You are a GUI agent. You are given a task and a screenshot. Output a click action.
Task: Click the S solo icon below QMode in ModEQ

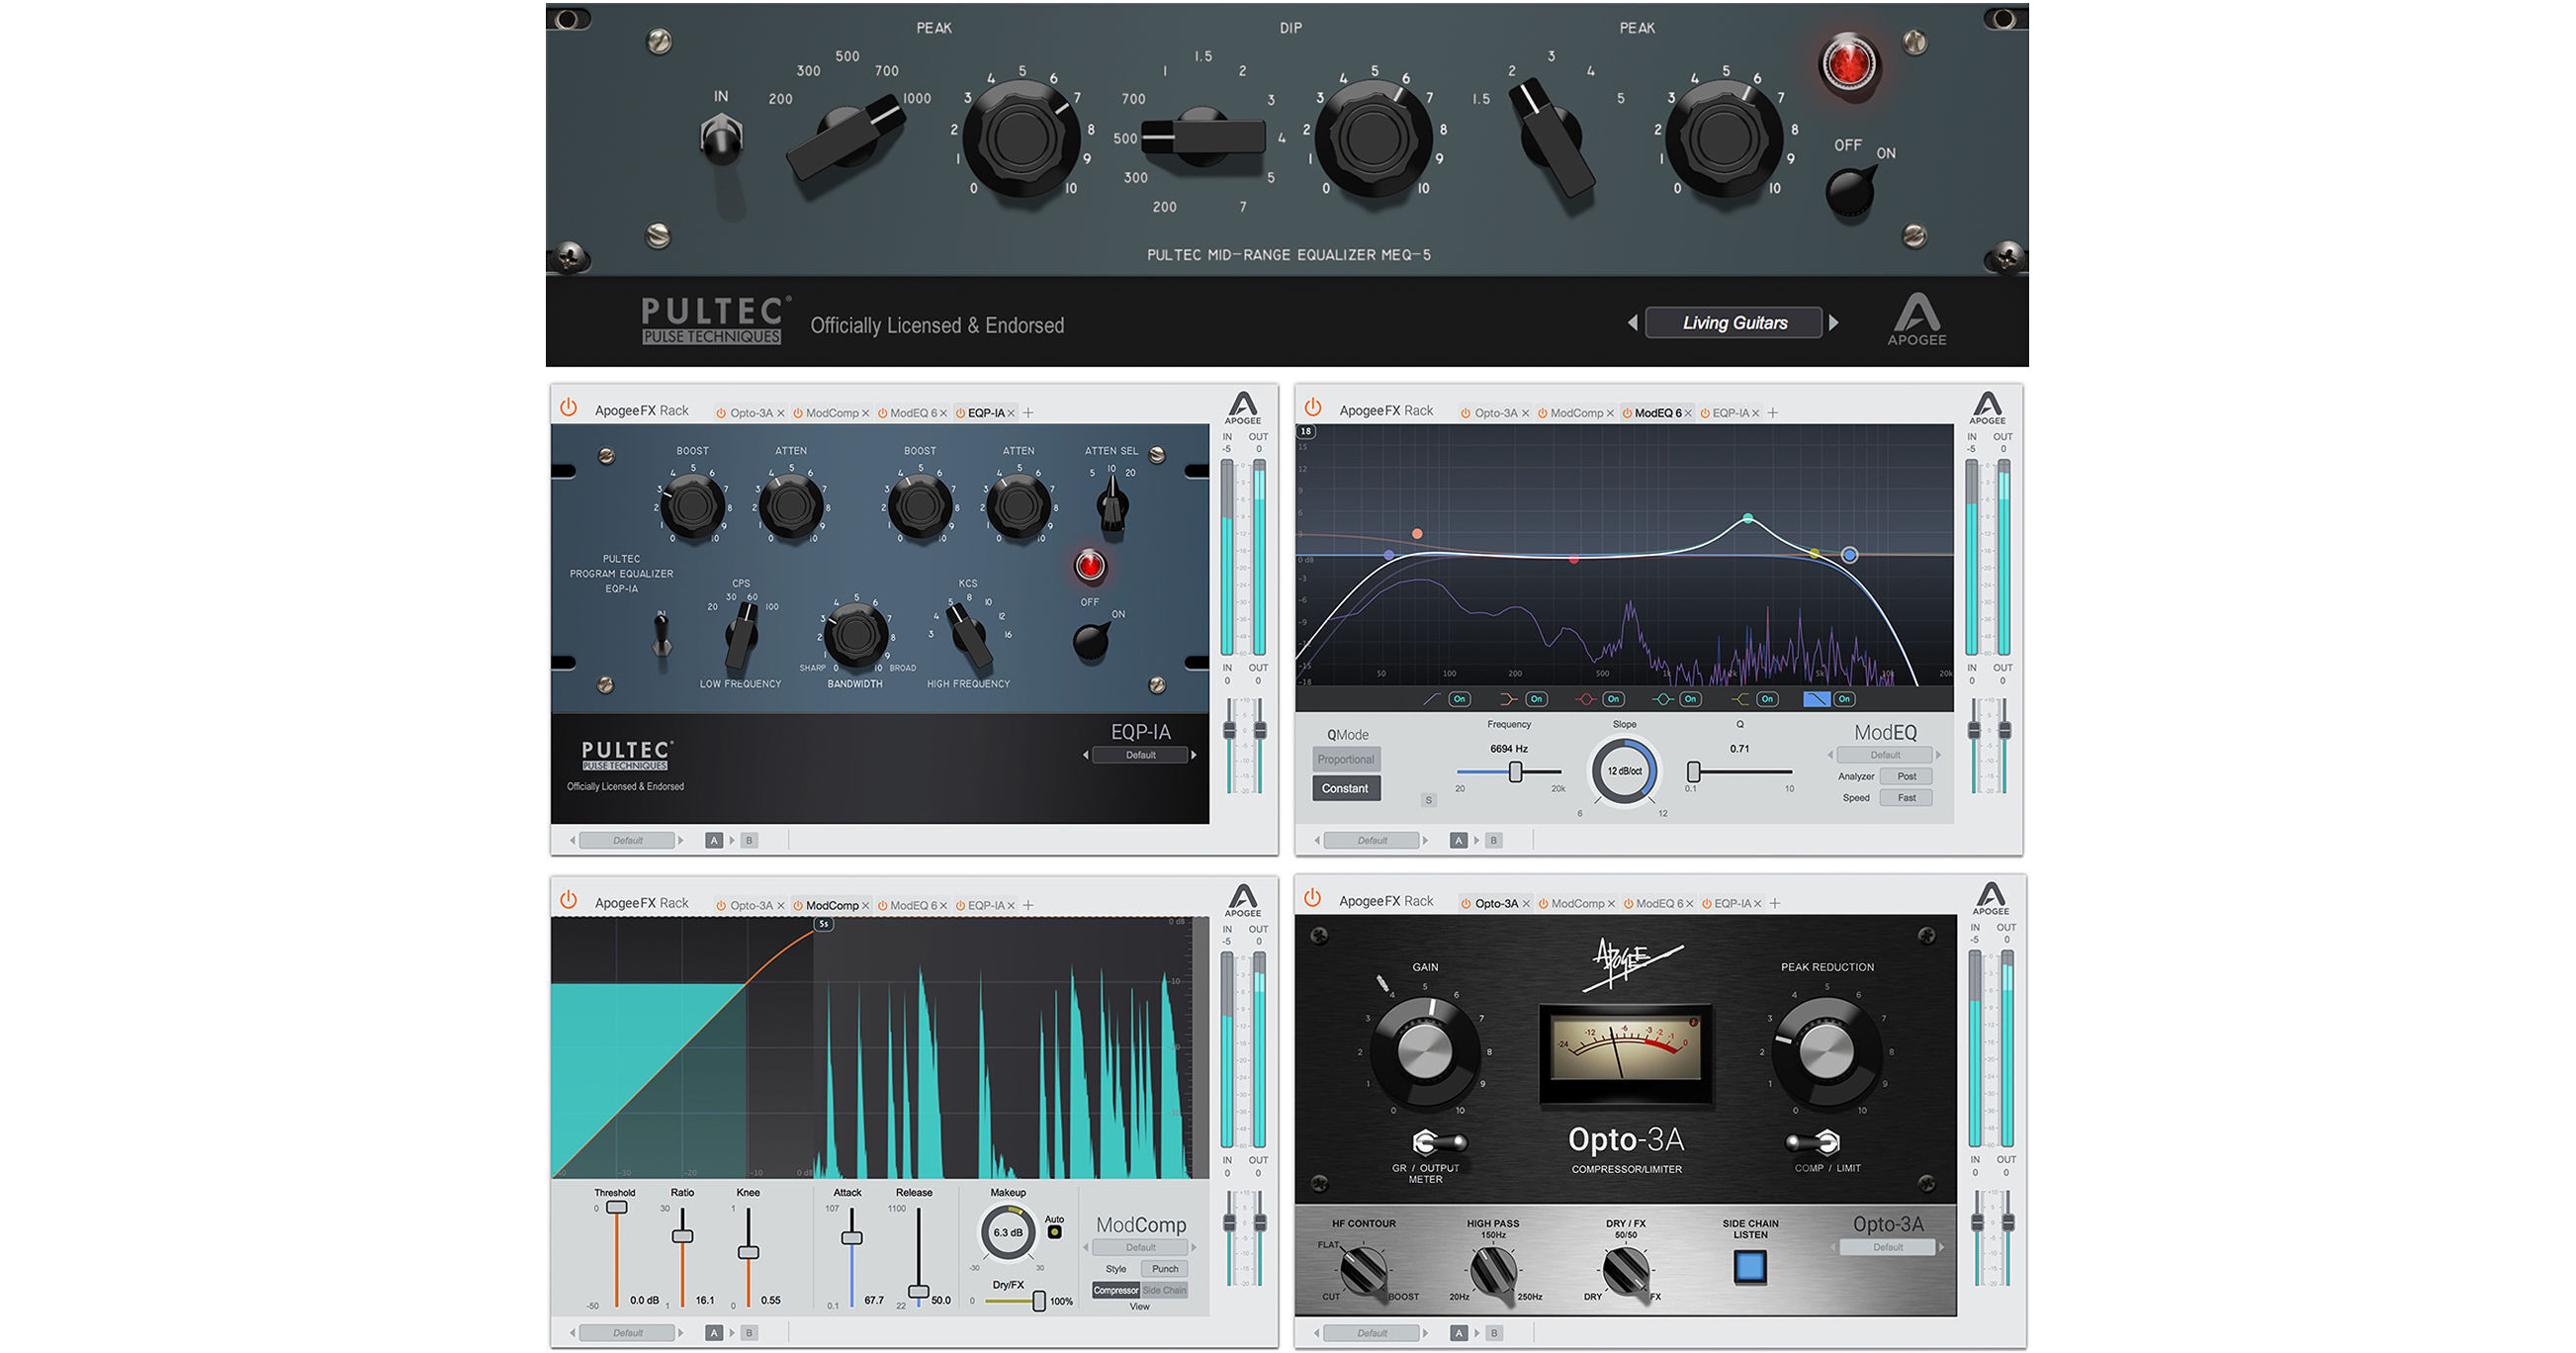[1428, 801]
